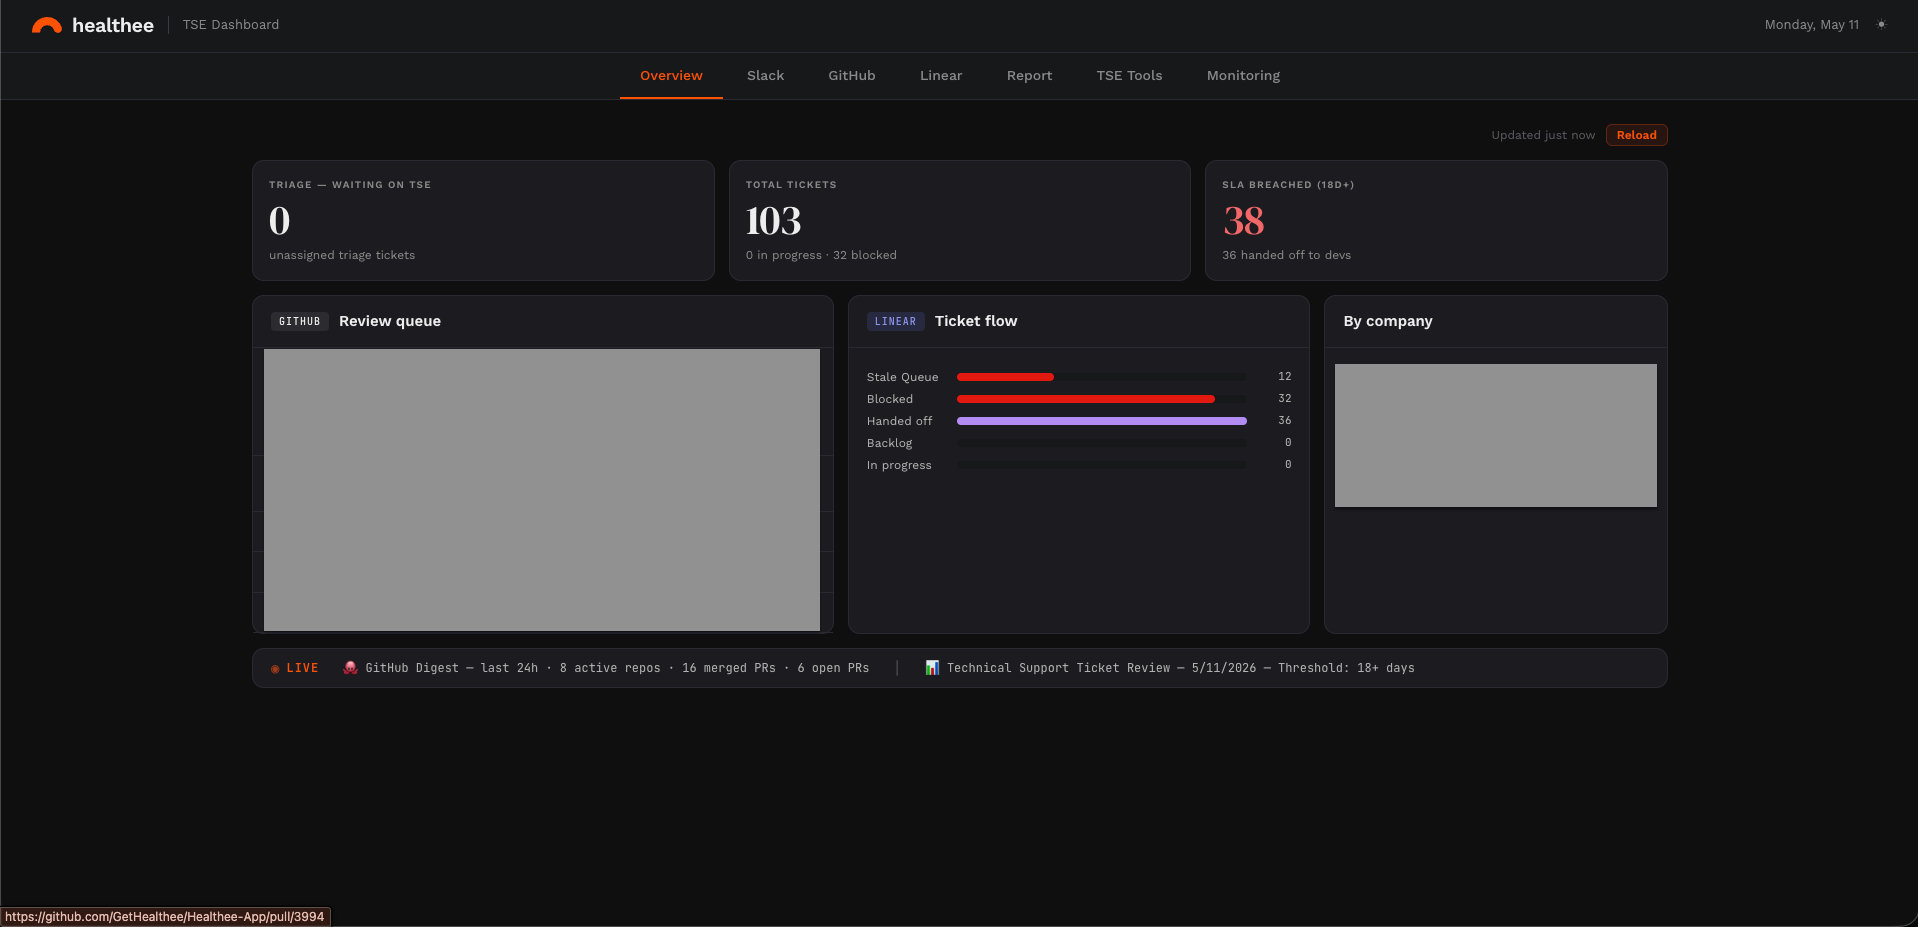Image resolution: width=1918 pixels, height=927 pixels.
Task: Click the In progress row label
Action: point(899,465)
